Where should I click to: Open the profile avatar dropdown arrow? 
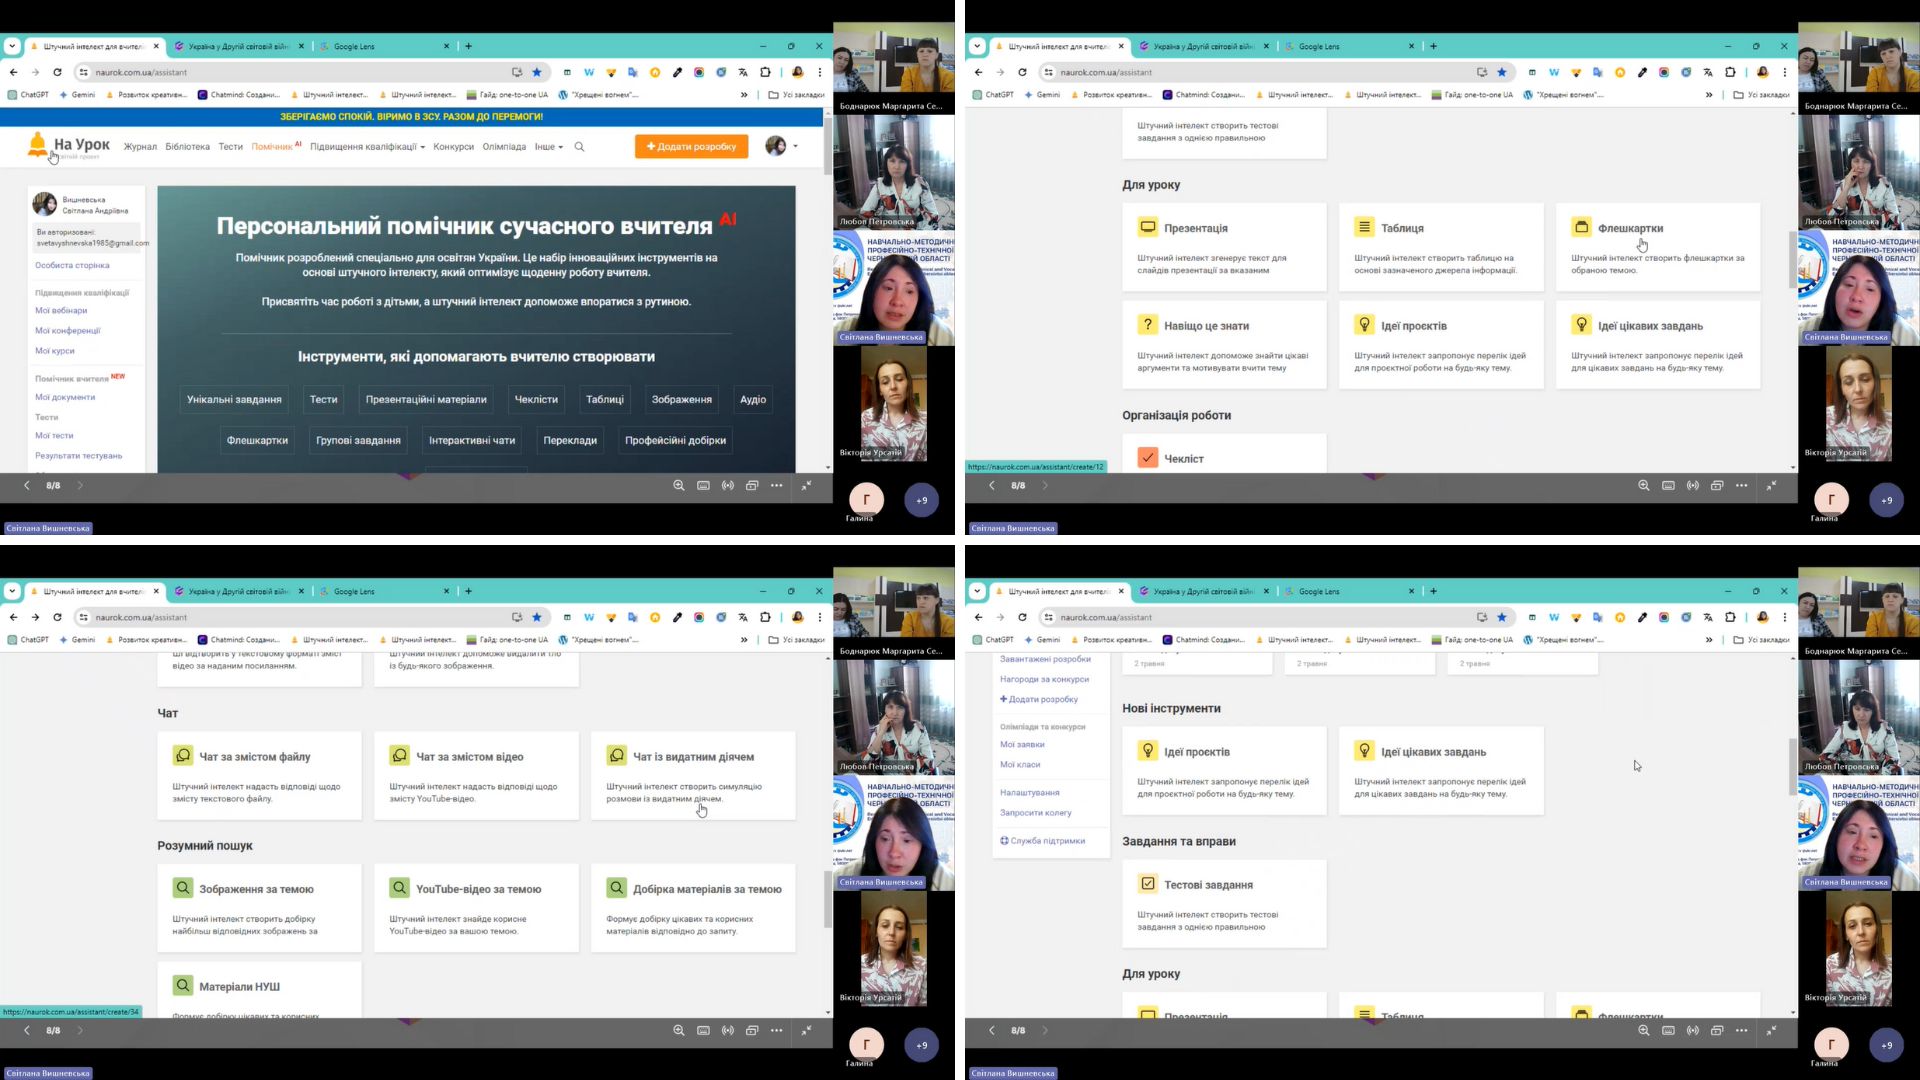[795, 146]
